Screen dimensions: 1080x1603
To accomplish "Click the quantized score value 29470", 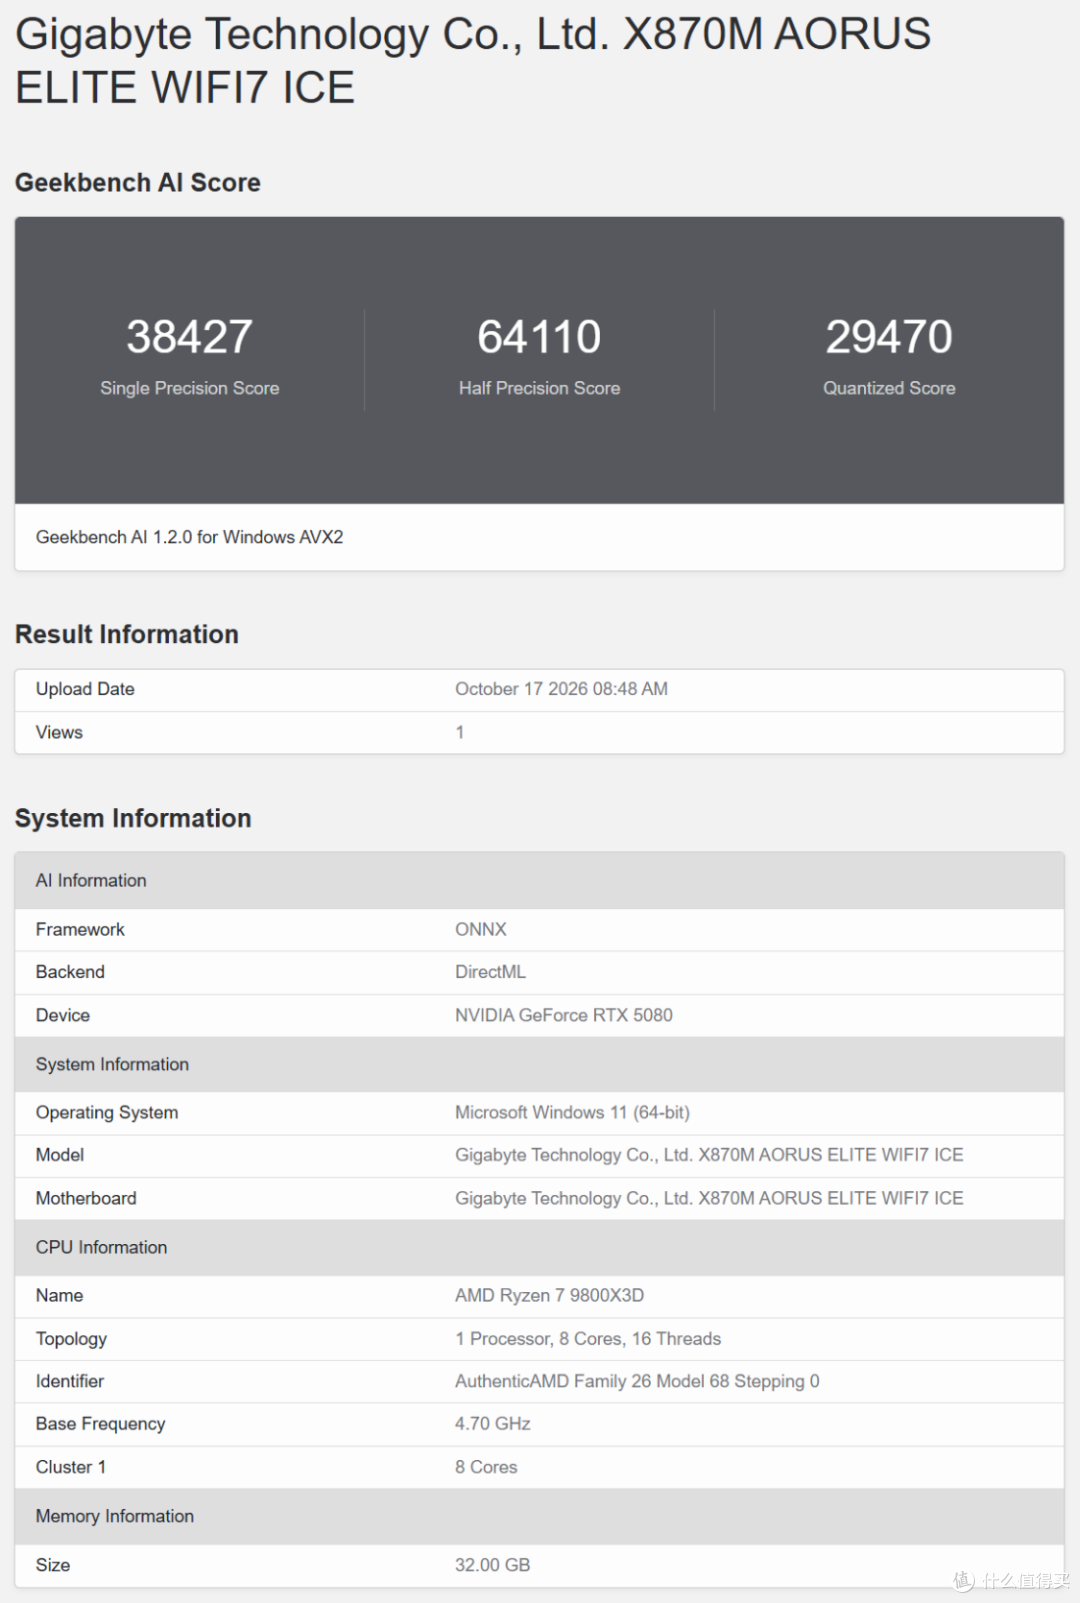I will (889, 337).
